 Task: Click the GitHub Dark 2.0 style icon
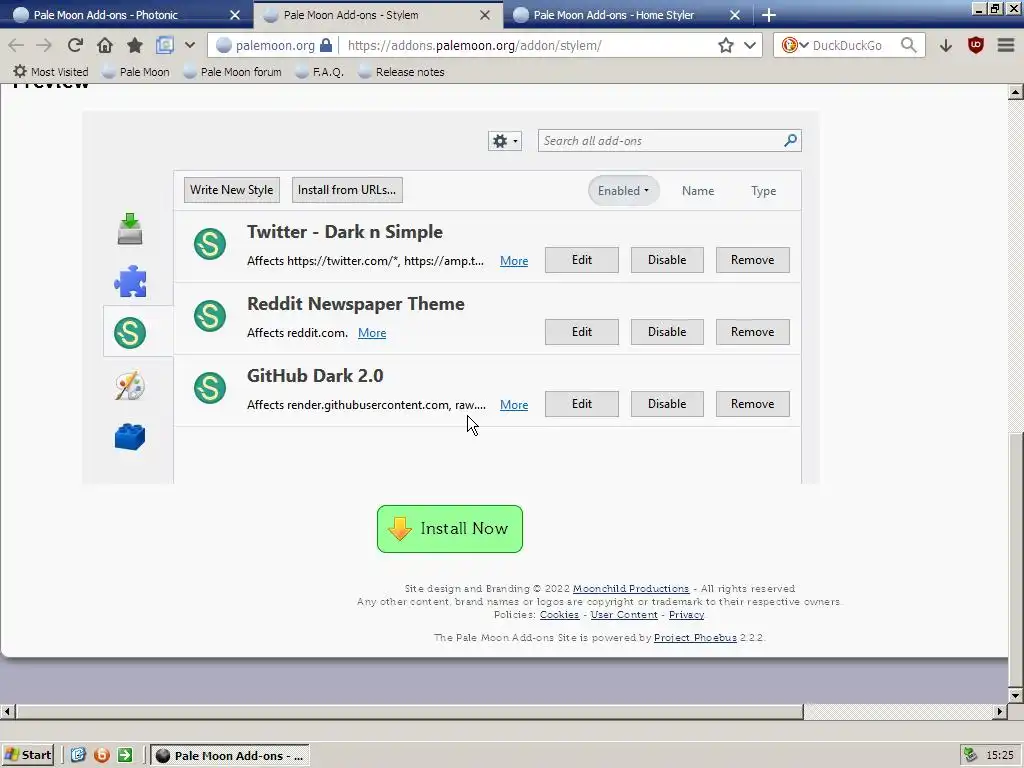coord(210,388)
